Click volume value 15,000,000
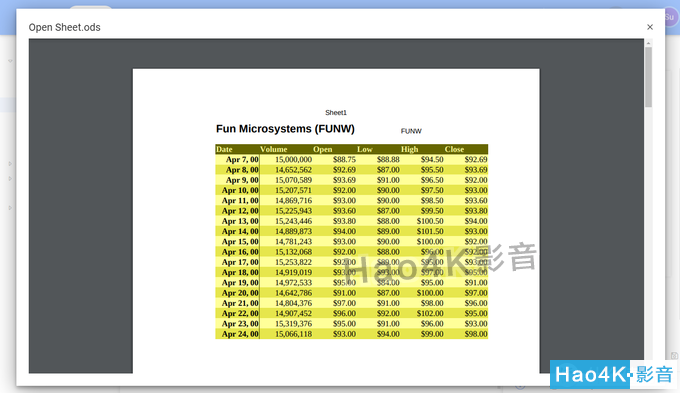The height and width of the screenshot is (393, 680). click(x=293, y=160)
